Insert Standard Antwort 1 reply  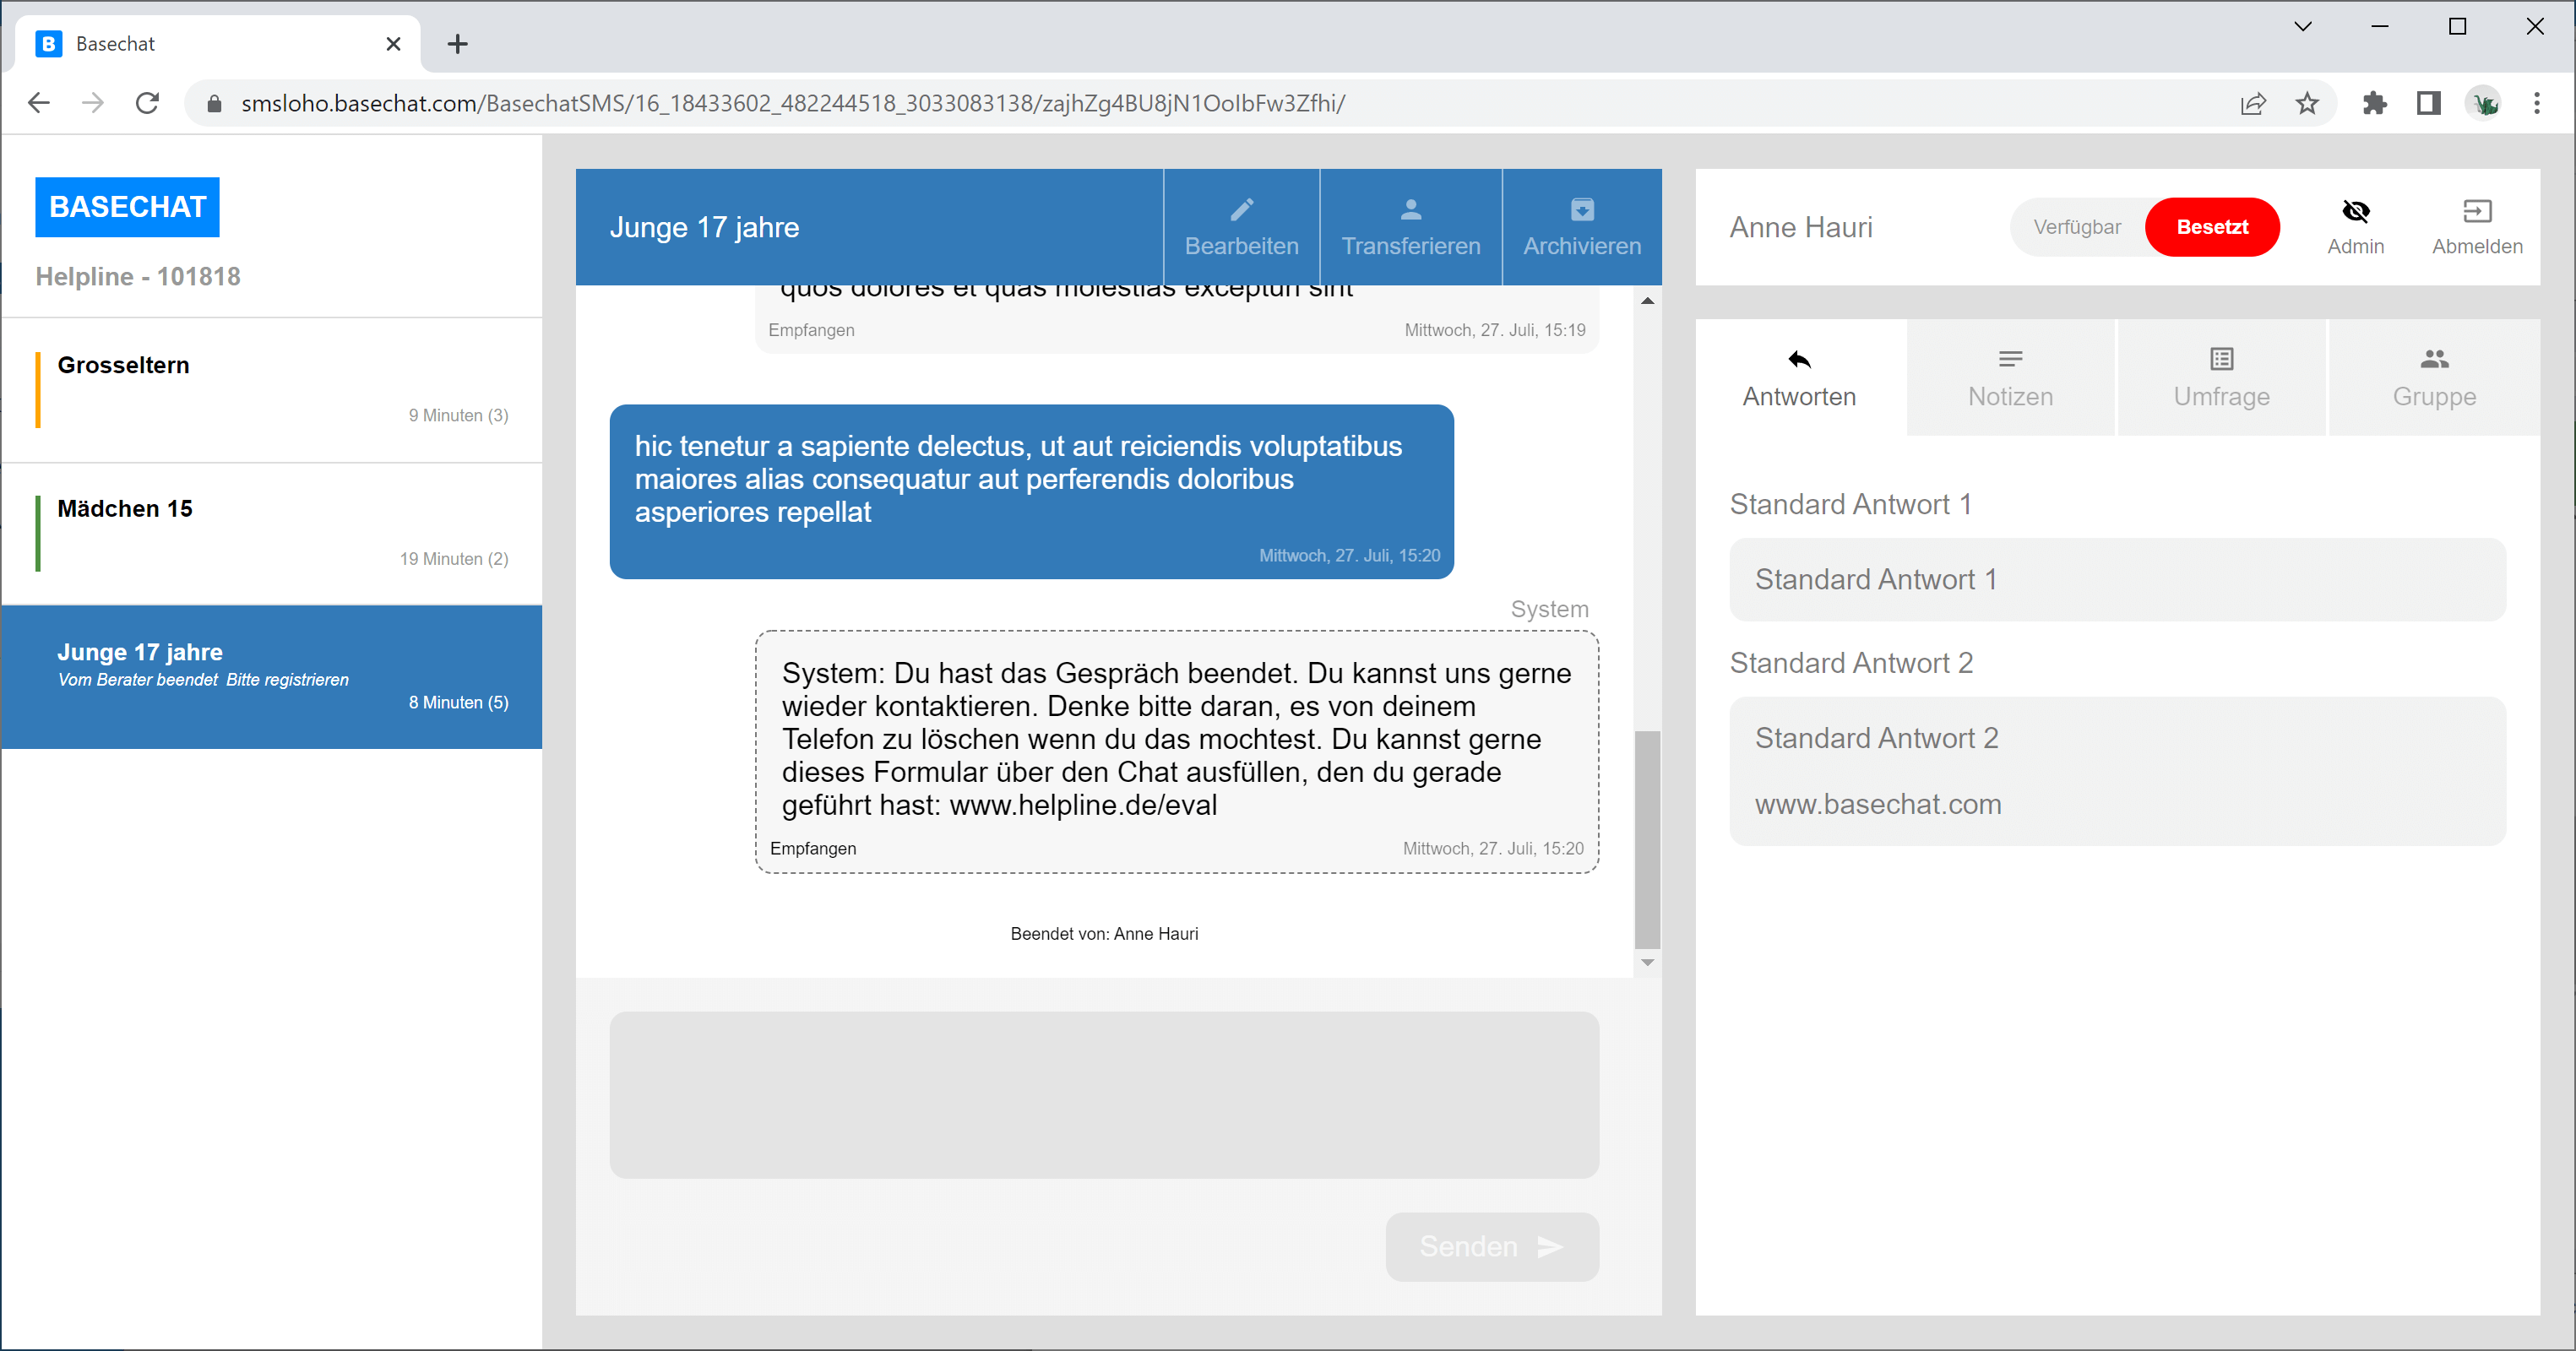pyautogui.click(x=2117, y=580)
